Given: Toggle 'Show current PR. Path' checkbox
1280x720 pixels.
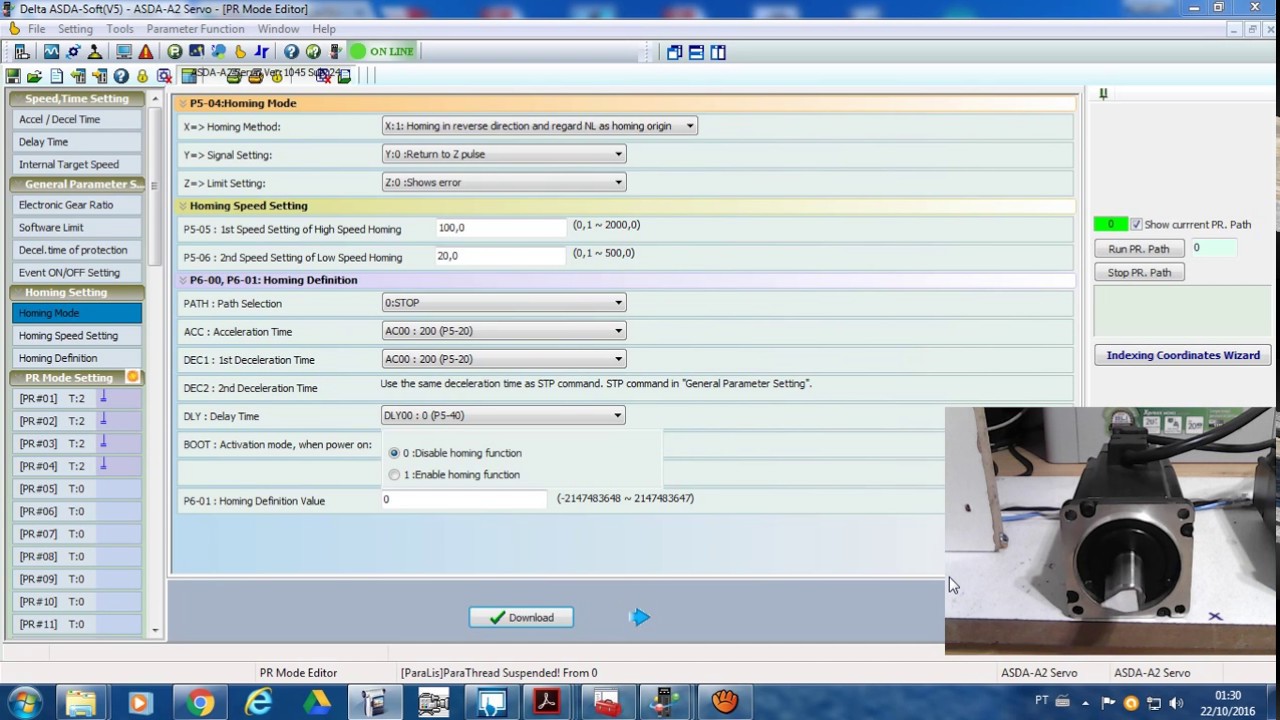Looking at the screenshot, I should pos(1136,225).
